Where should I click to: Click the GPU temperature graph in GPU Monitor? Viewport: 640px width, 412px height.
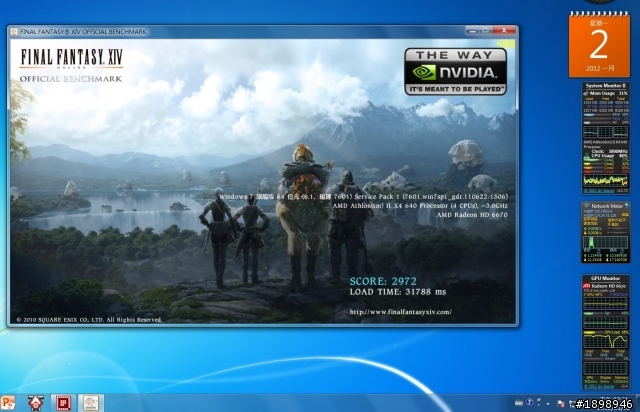(605, 304)
